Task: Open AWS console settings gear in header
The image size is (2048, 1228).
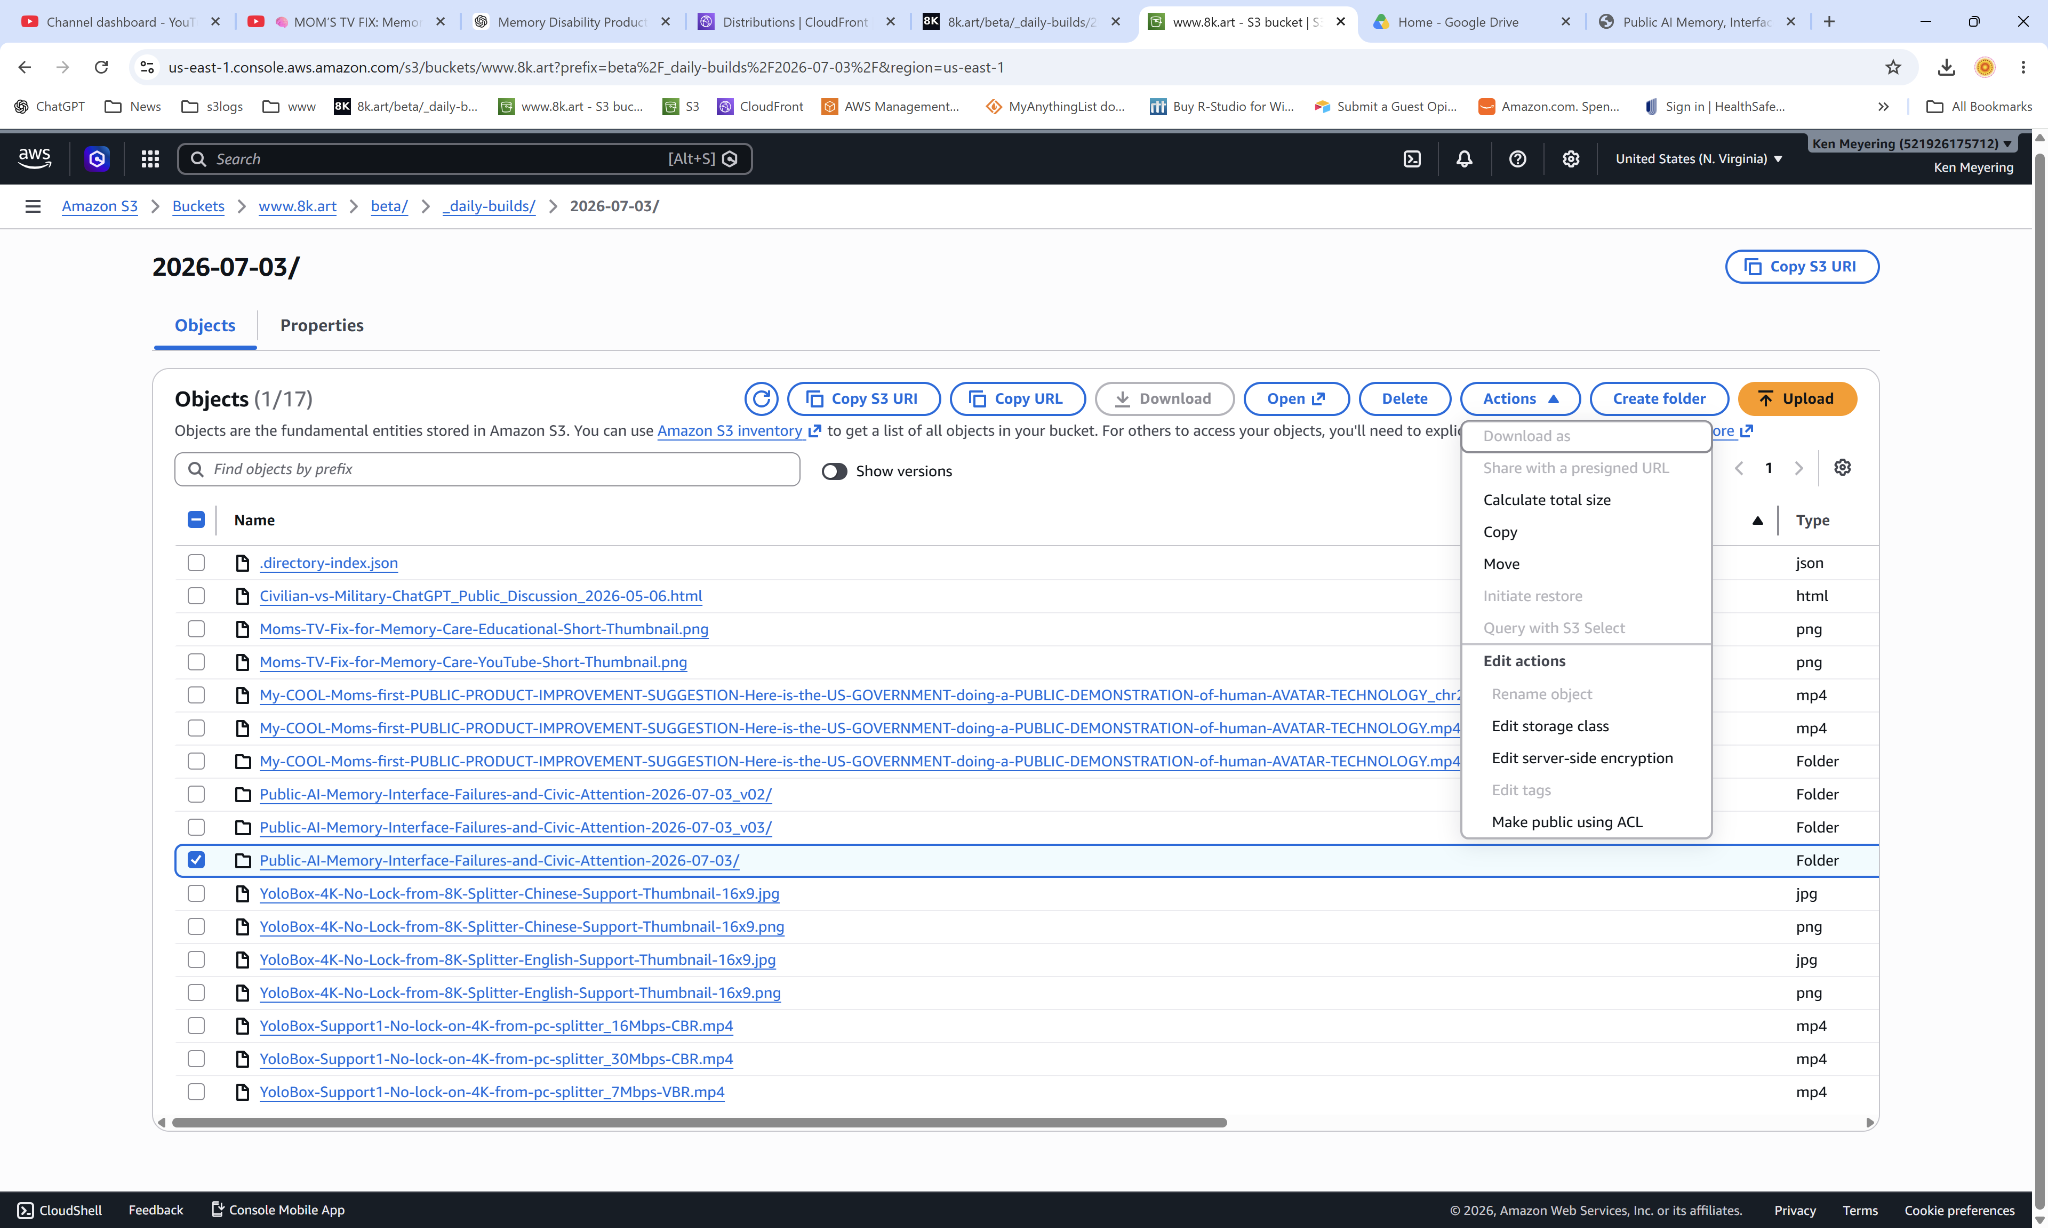Action: [x=1571, y=159]
